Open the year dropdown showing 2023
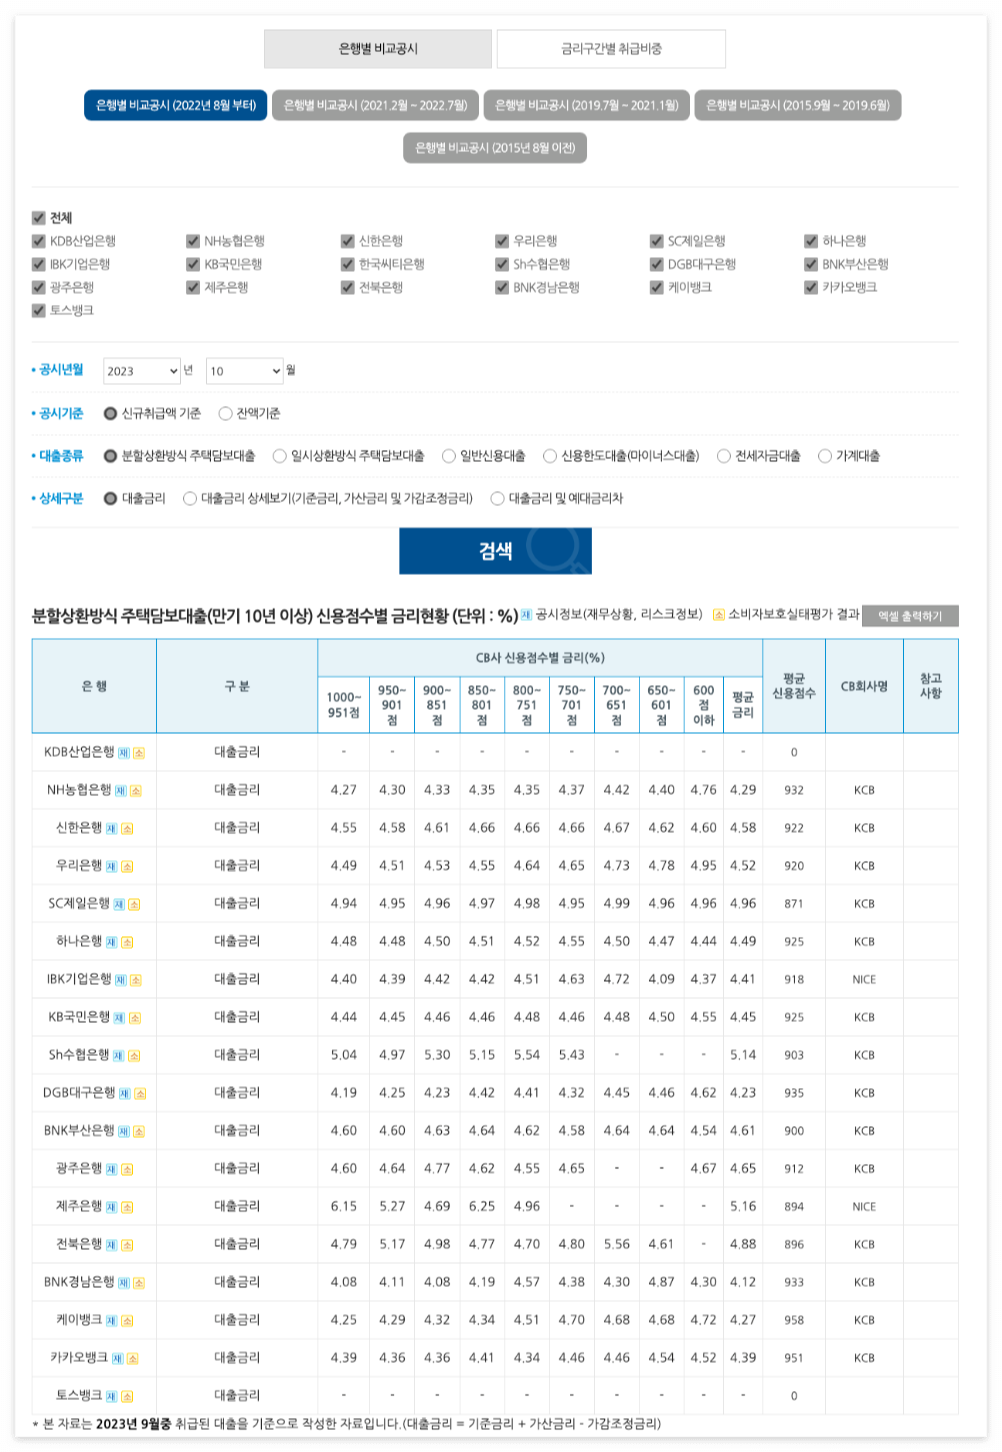1002x1452 pixels. (x=142, y=371)
